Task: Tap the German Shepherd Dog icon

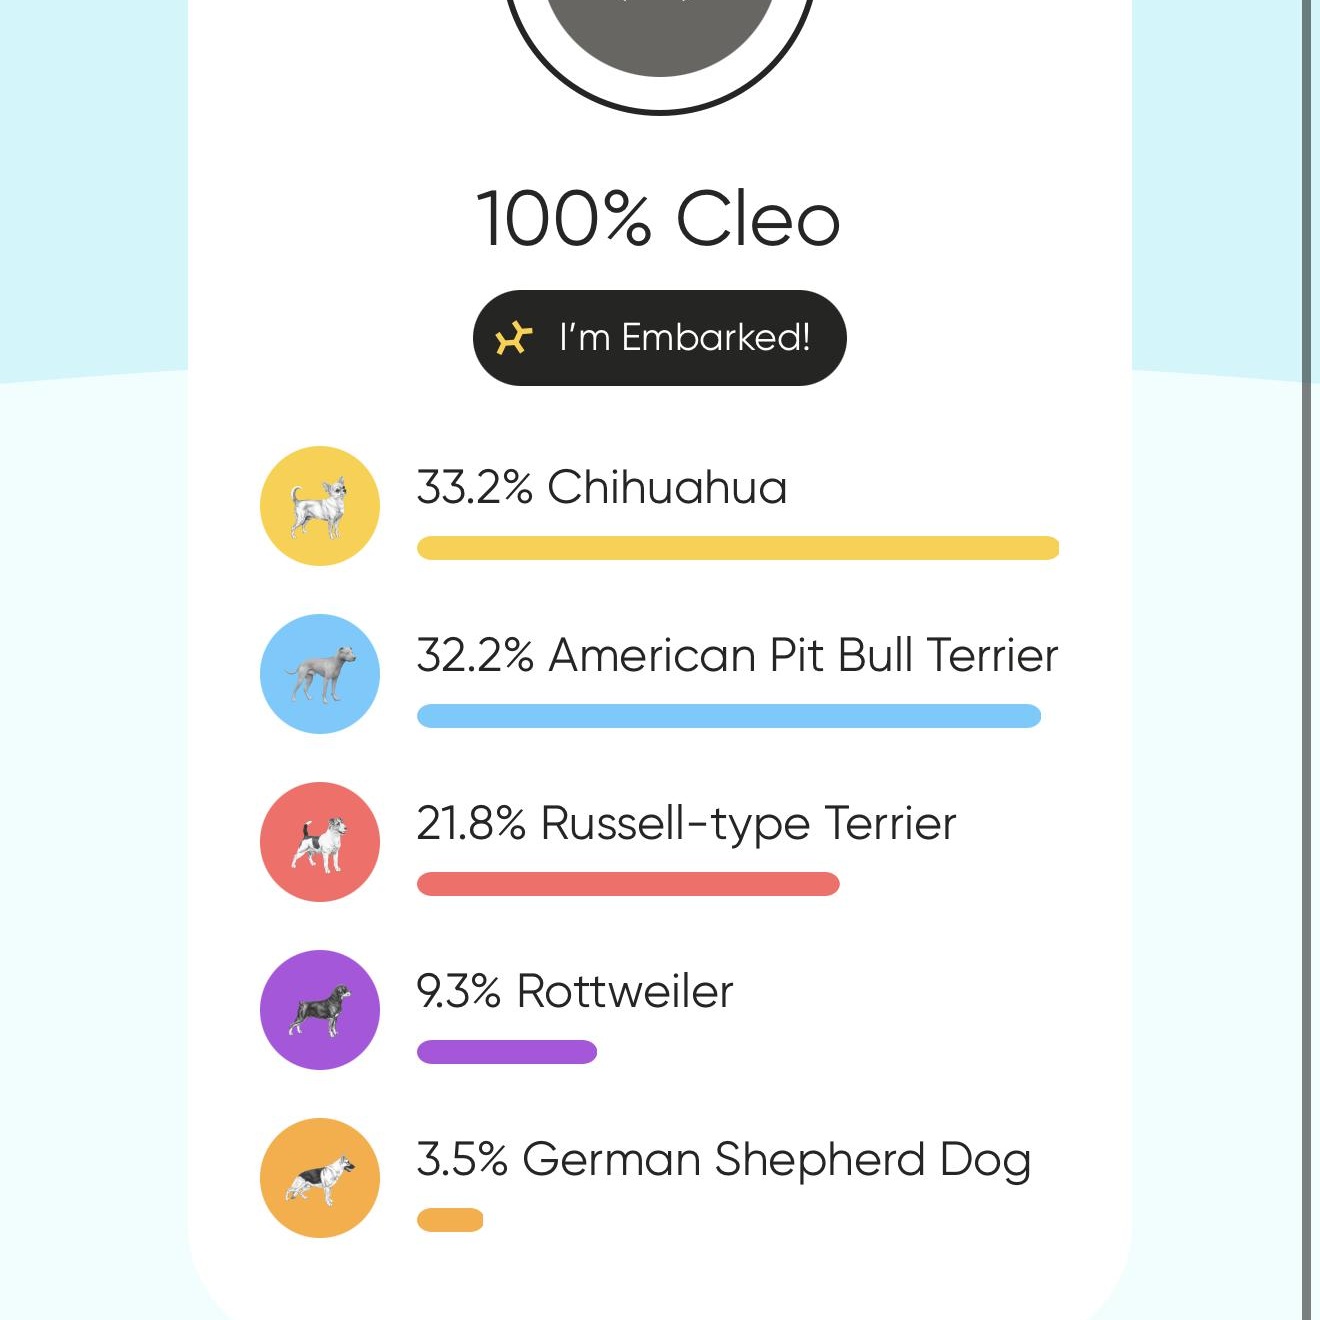Action: (320, 1178)
